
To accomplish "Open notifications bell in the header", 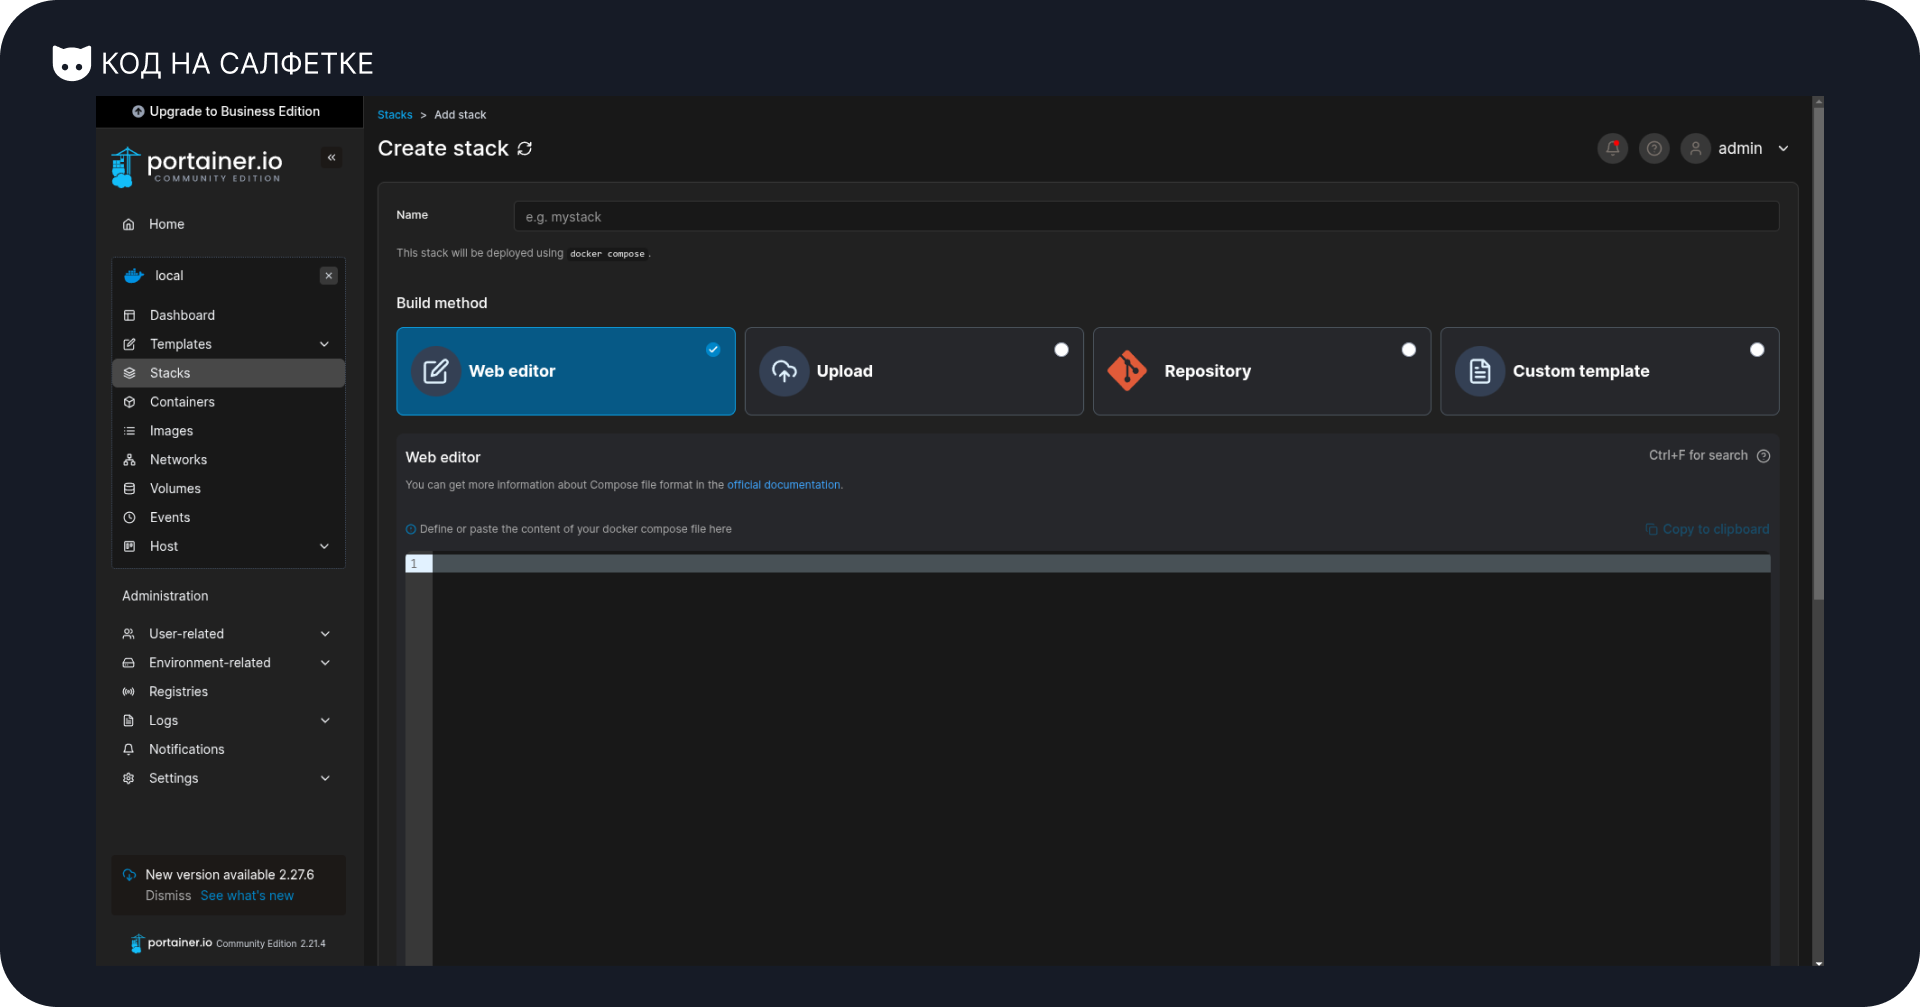I will 1613,149.
